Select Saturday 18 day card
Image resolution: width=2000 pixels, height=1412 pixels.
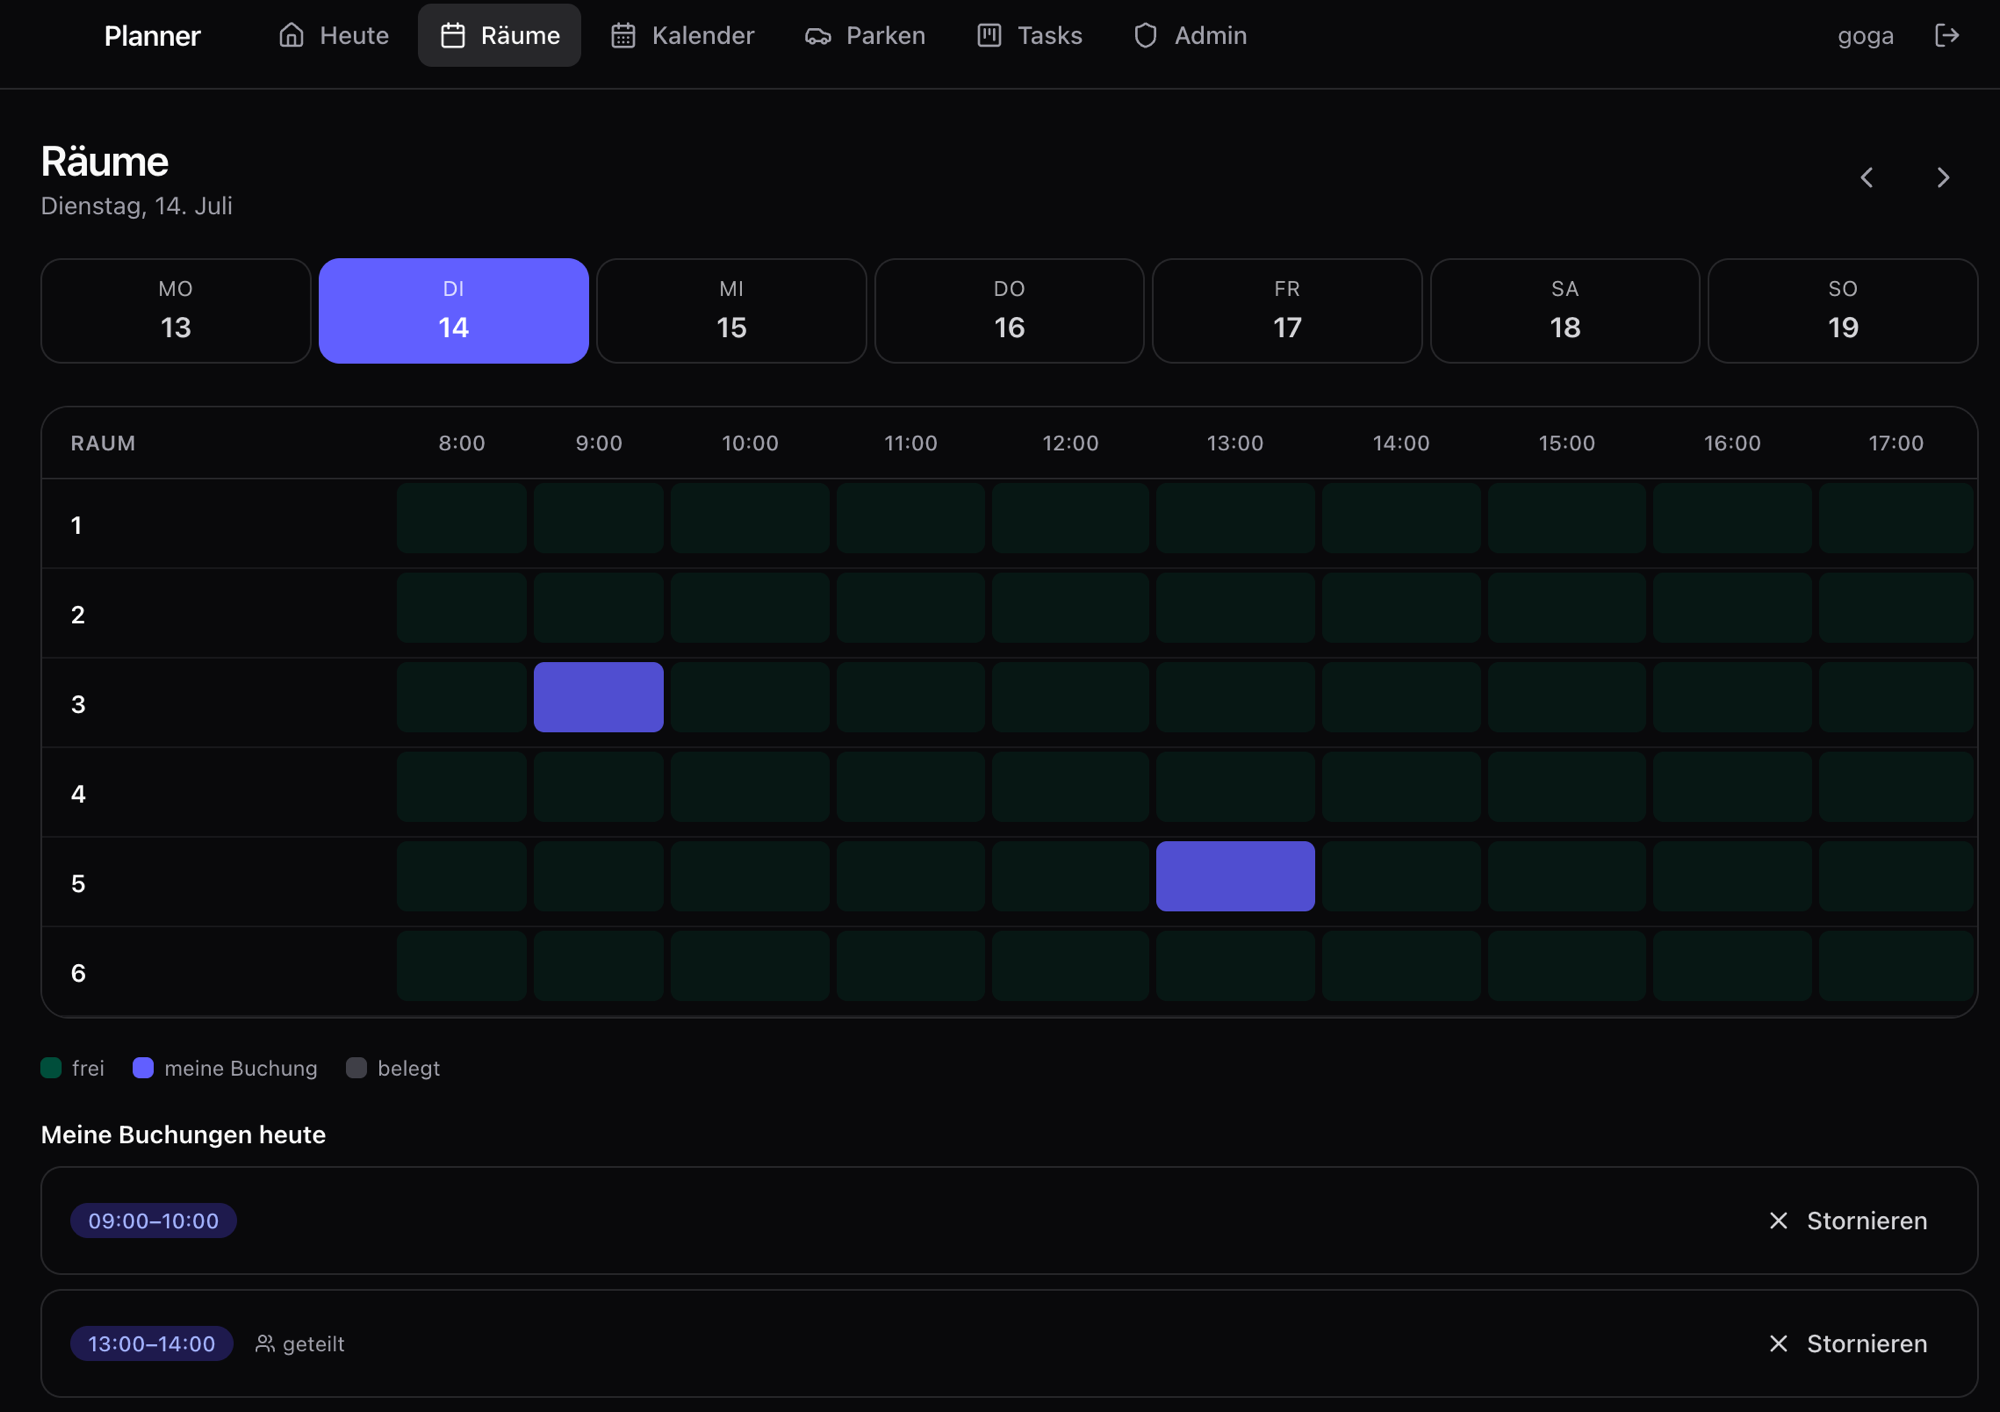[1565, 311]
